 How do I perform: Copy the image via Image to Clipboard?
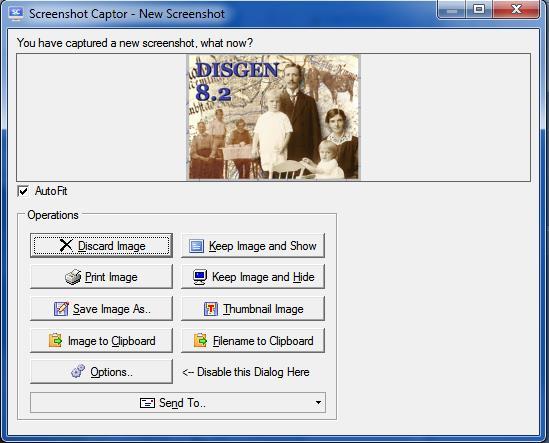(x=101, y=340)
